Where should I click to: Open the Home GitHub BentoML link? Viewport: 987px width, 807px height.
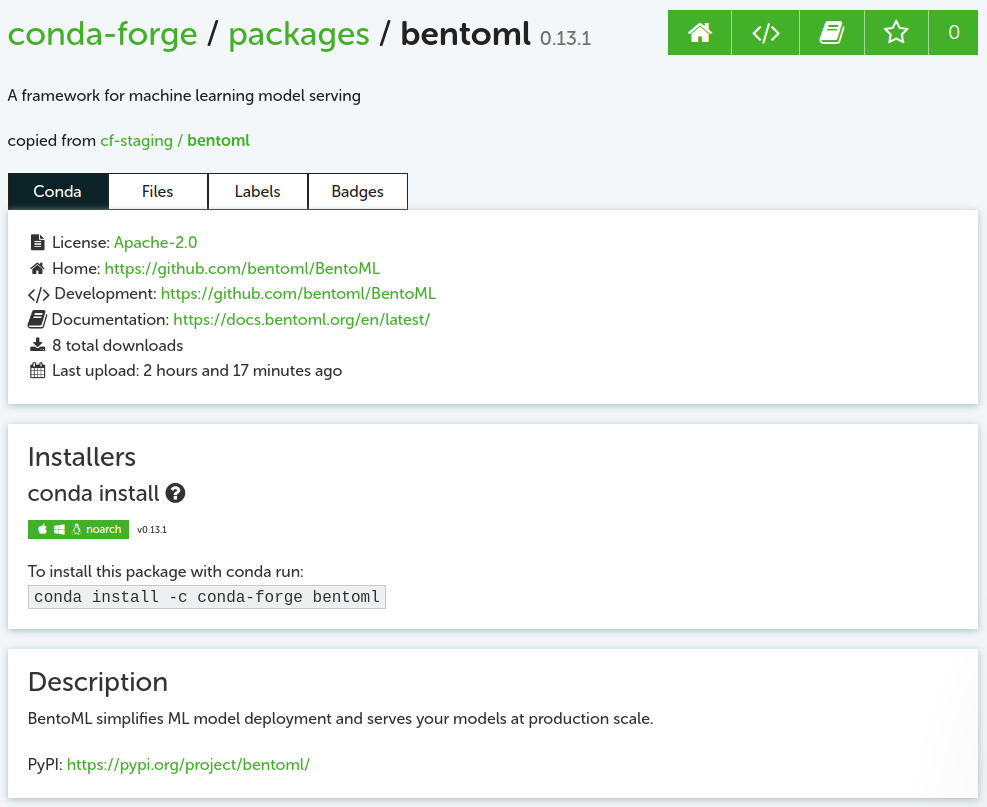click(242, 268)
